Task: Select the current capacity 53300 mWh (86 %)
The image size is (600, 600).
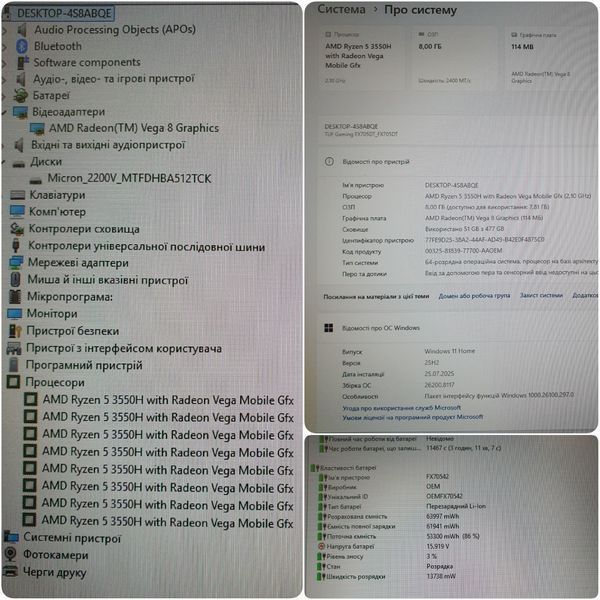Action: coord(453,536)
